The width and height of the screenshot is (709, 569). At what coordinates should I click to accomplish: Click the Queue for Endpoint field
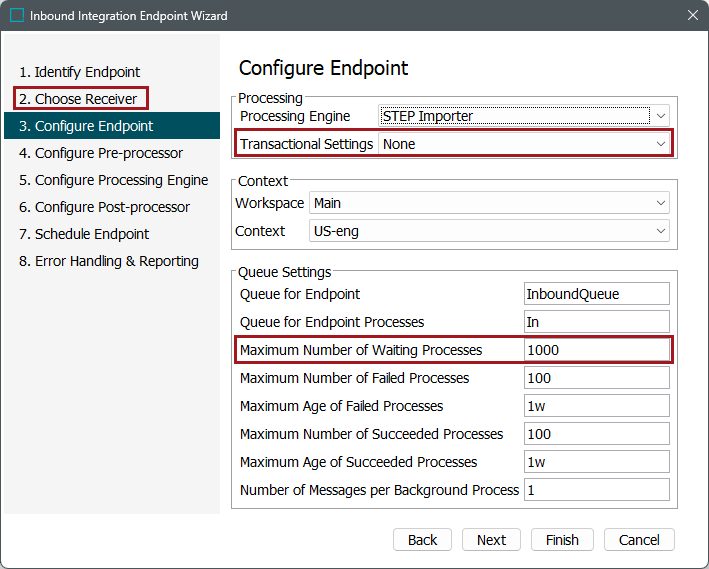point(596,294)
